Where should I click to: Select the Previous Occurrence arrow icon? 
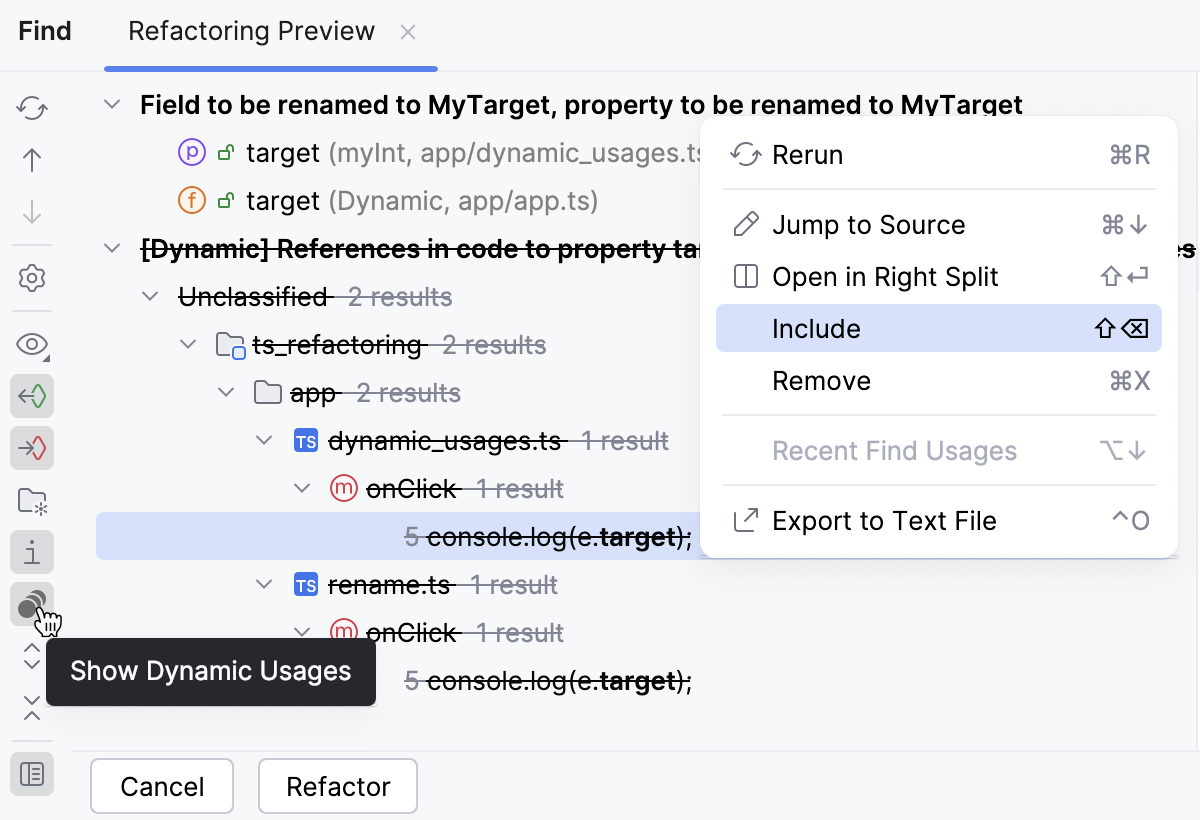31,160
